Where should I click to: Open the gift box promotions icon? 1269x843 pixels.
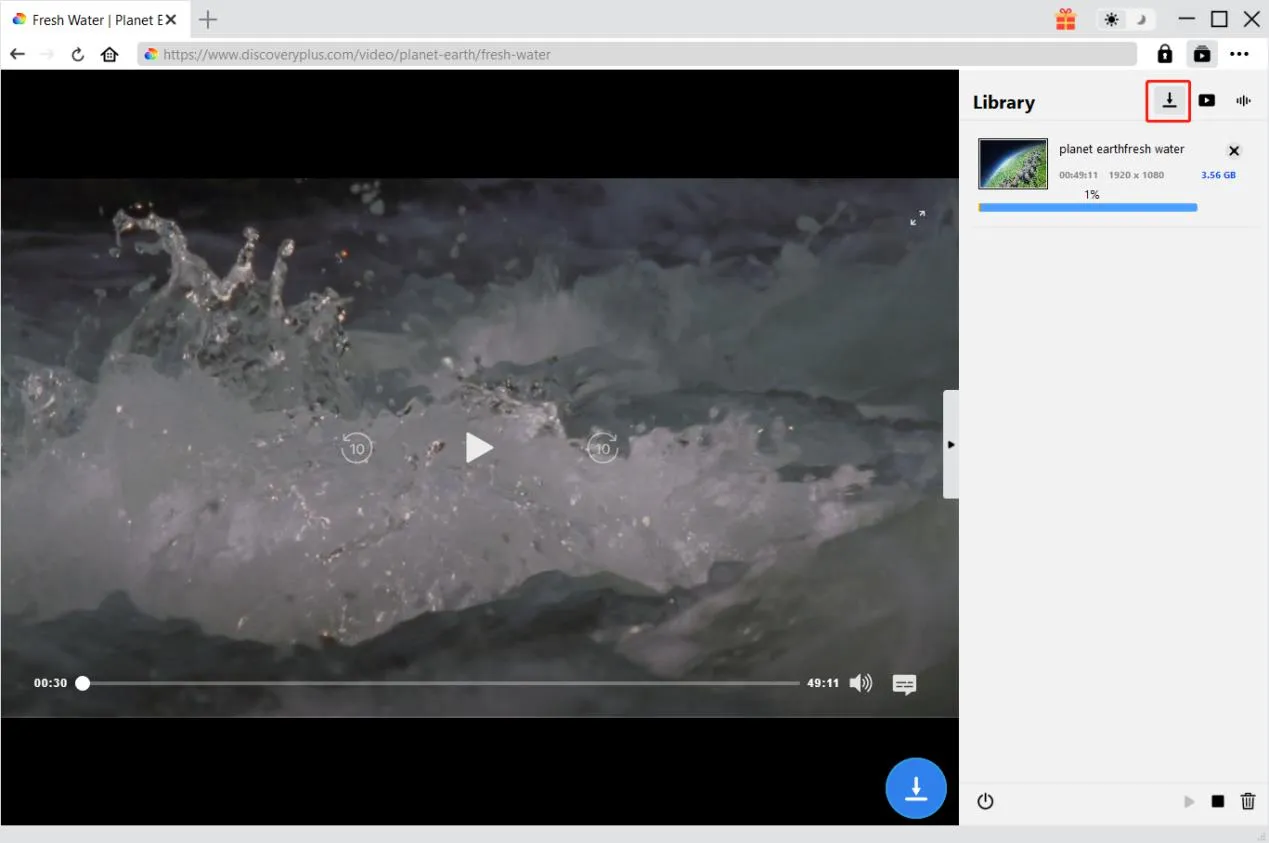(1065, 19)
